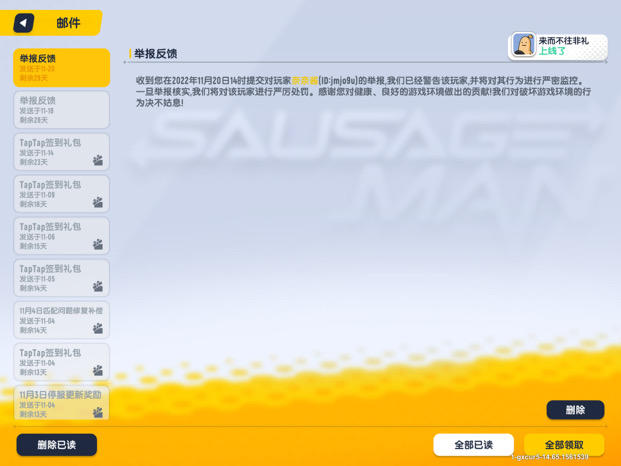Tap the 来而不往非礼 上线了 notification text
The width and height of the screenshot is (621, 466).
[563, 46]
